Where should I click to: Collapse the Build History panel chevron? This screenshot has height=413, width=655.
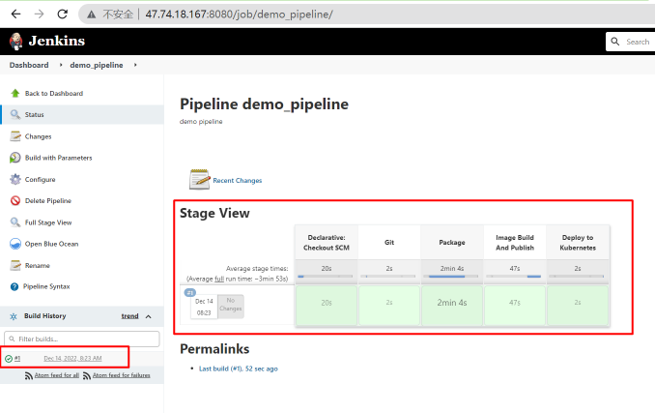pos(149,316)
